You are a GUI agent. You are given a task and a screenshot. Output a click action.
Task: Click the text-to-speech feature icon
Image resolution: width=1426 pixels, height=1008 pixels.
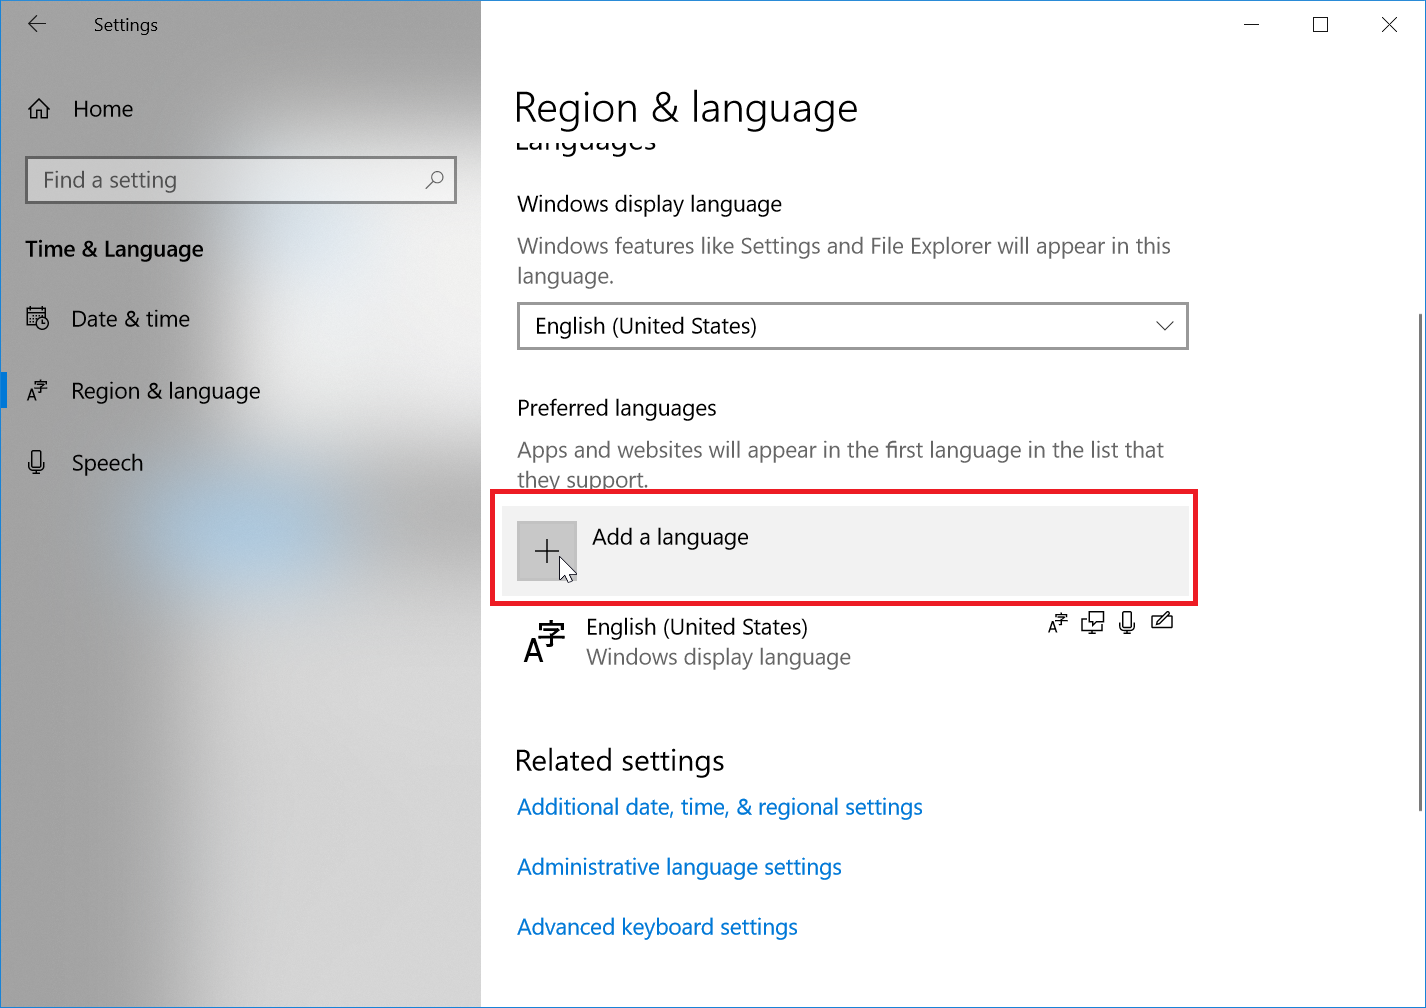(1093, 623)
